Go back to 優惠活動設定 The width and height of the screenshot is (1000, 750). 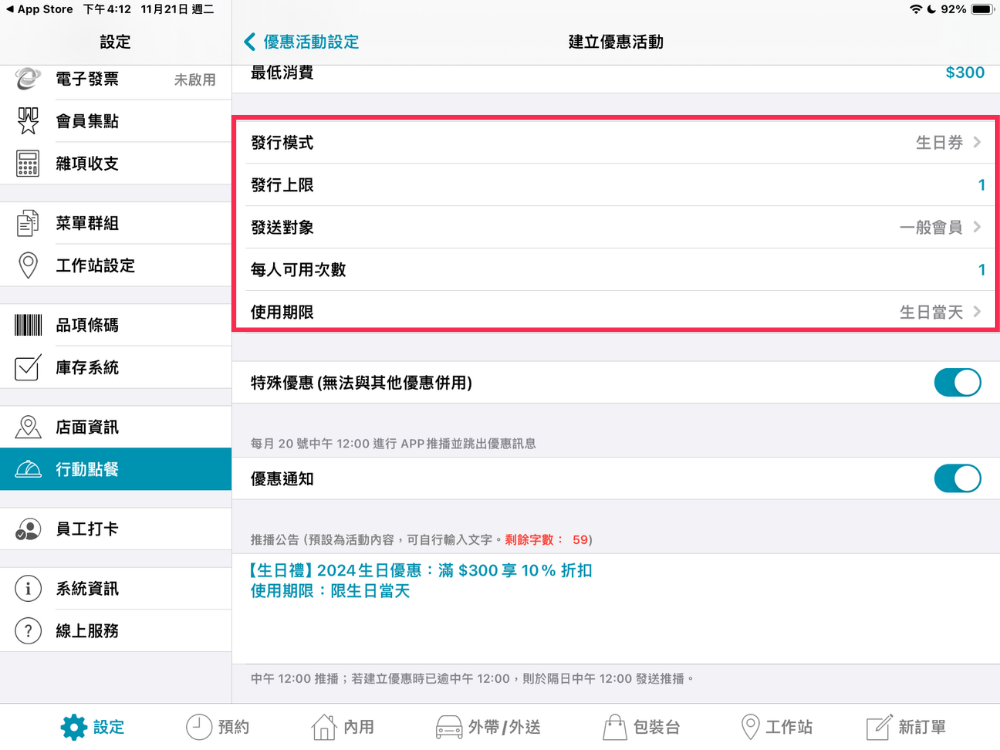(301, 42)
